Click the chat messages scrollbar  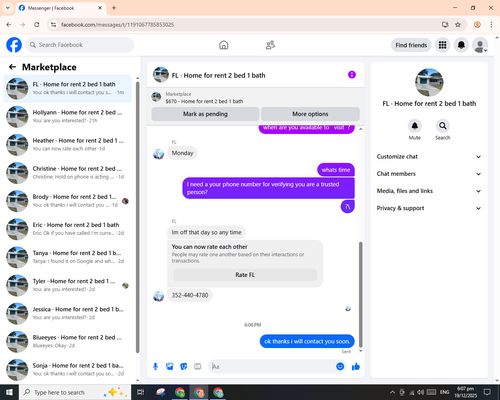[360, 295]
